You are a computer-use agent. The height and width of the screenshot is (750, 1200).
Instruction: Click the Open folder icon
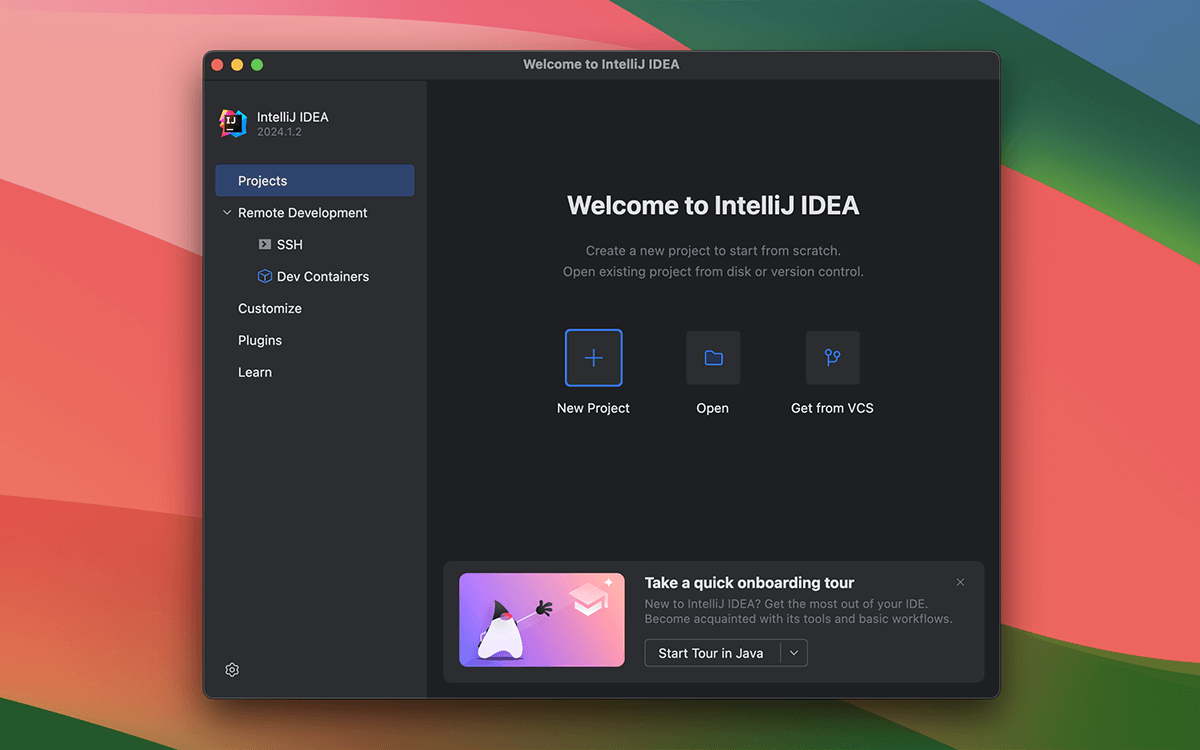713,358
